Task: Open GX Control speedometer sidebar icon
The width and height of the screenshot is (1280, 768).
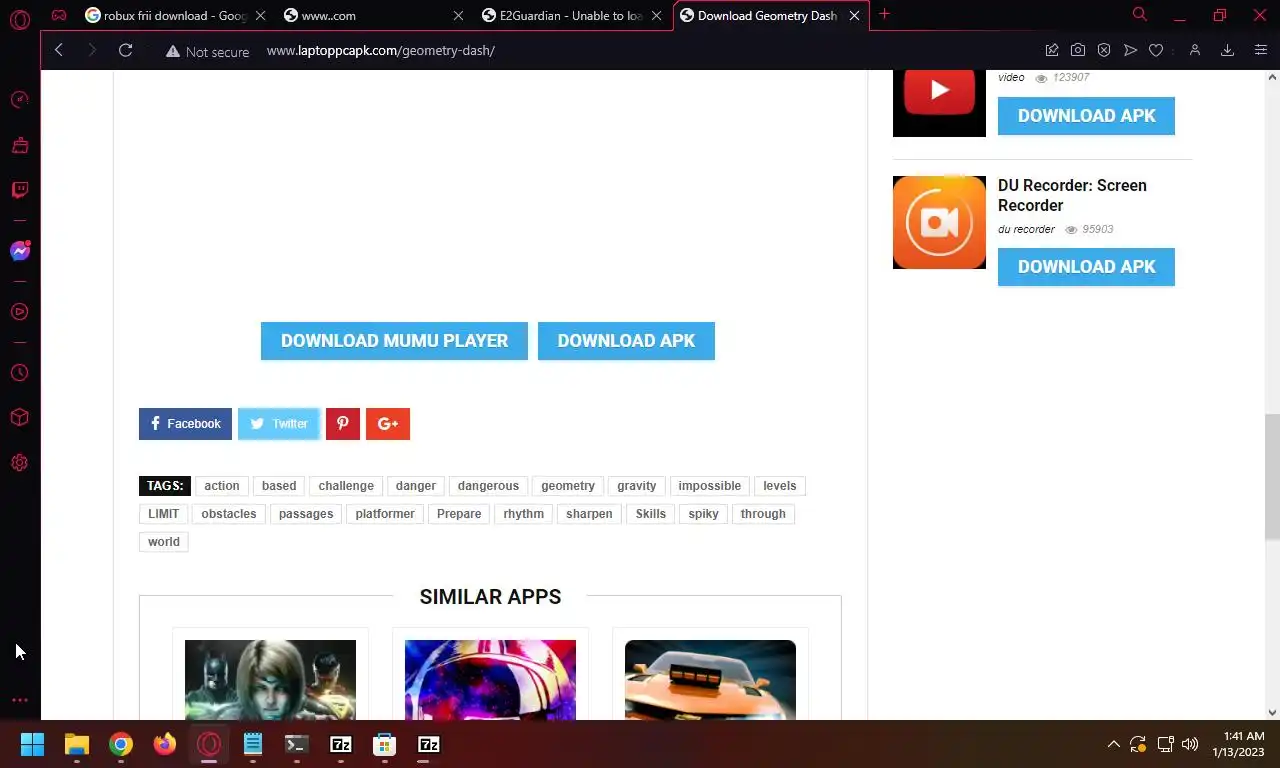Action: 19,100
